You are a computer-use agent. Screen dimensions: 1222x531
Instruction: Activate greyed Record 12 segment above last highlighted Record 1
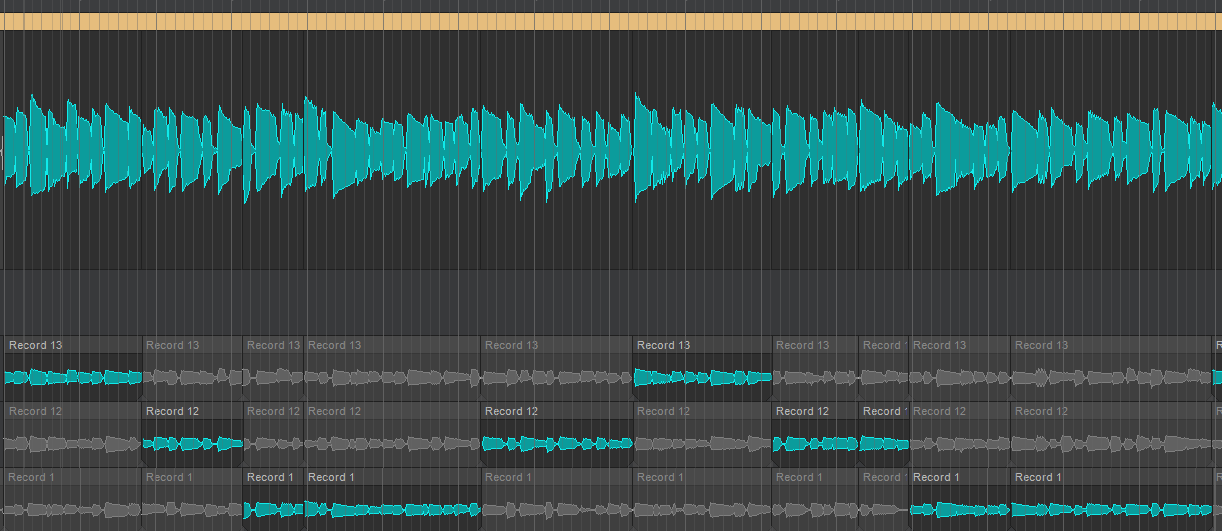(x=1111, y=434)
